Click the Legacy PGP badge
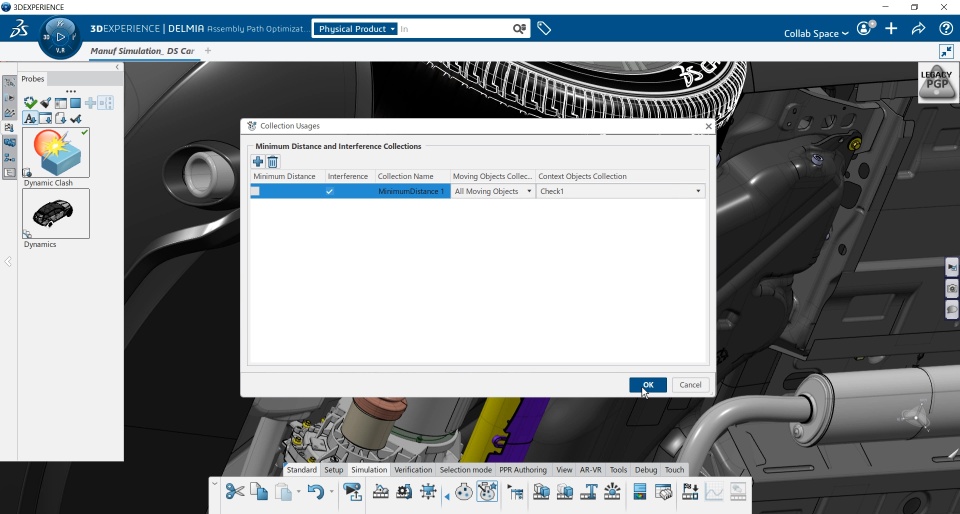960x514 pixels. (936, 82)
